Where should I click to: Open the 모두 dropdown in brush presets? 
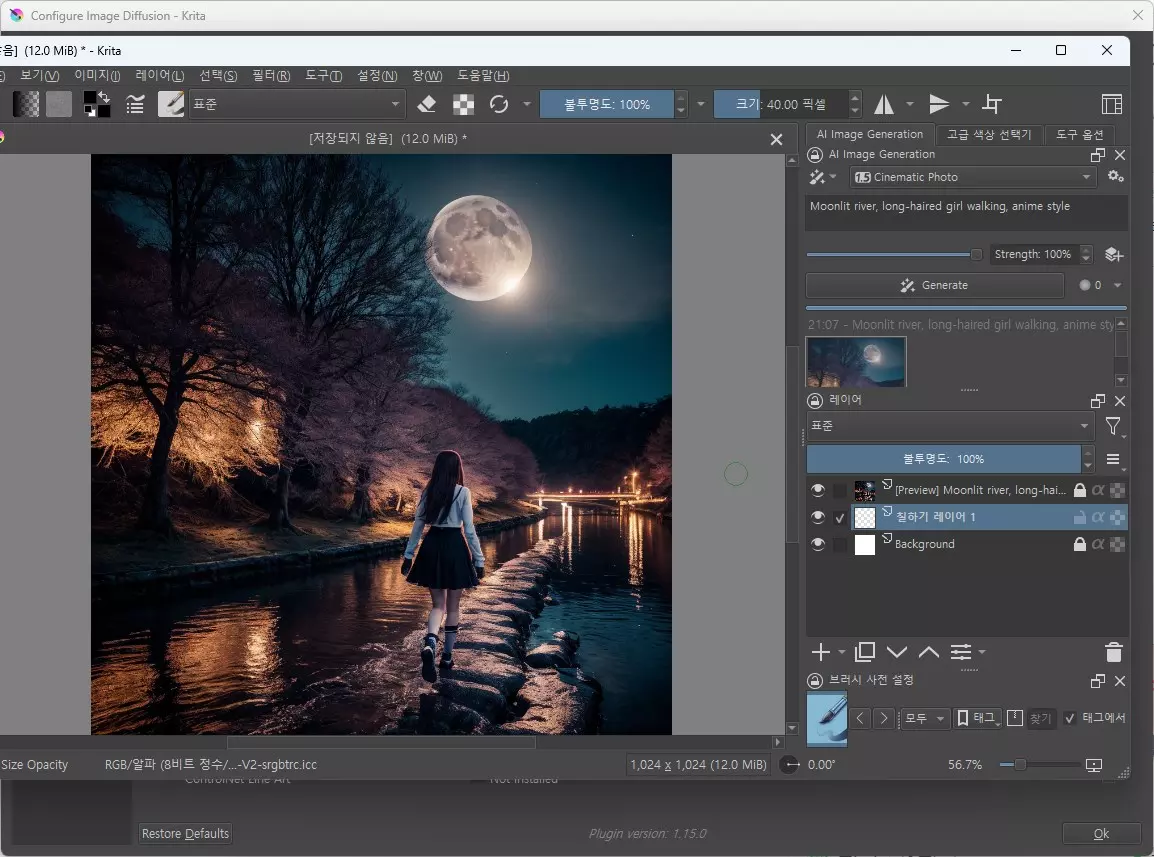tap(924, 718)
